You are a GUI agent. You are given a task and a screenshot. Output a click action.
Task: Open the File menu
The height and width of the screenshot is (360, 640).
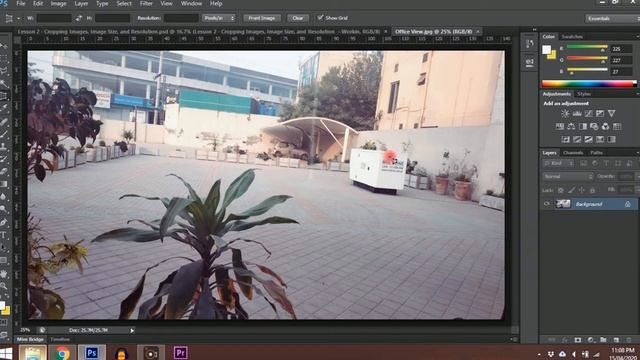20,4
